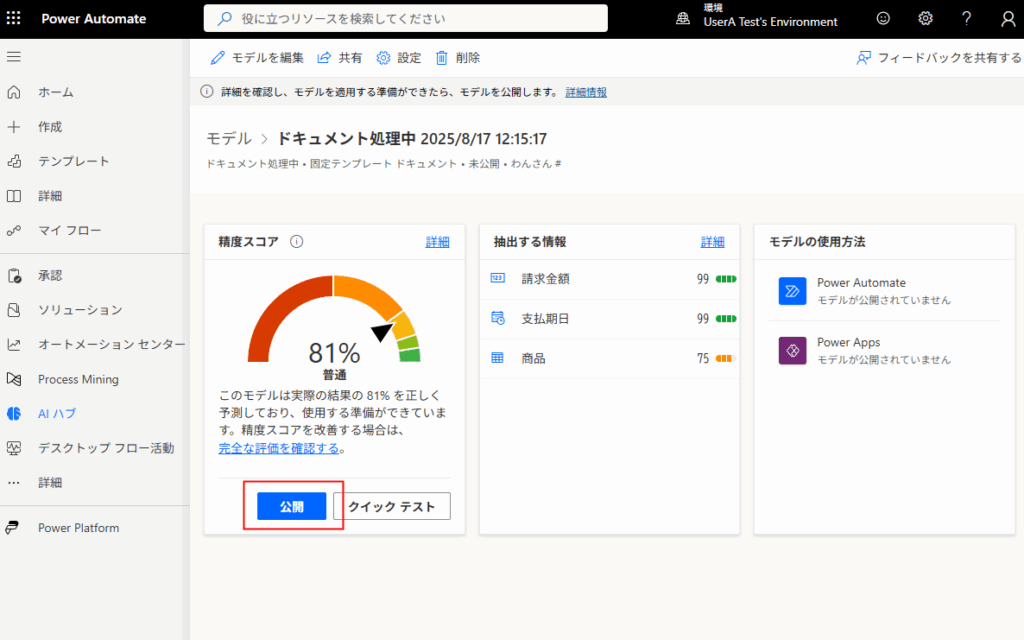Select the 請求金額 field text
Viewport: 1024px width, 640px height.
(x=545, y=279)
